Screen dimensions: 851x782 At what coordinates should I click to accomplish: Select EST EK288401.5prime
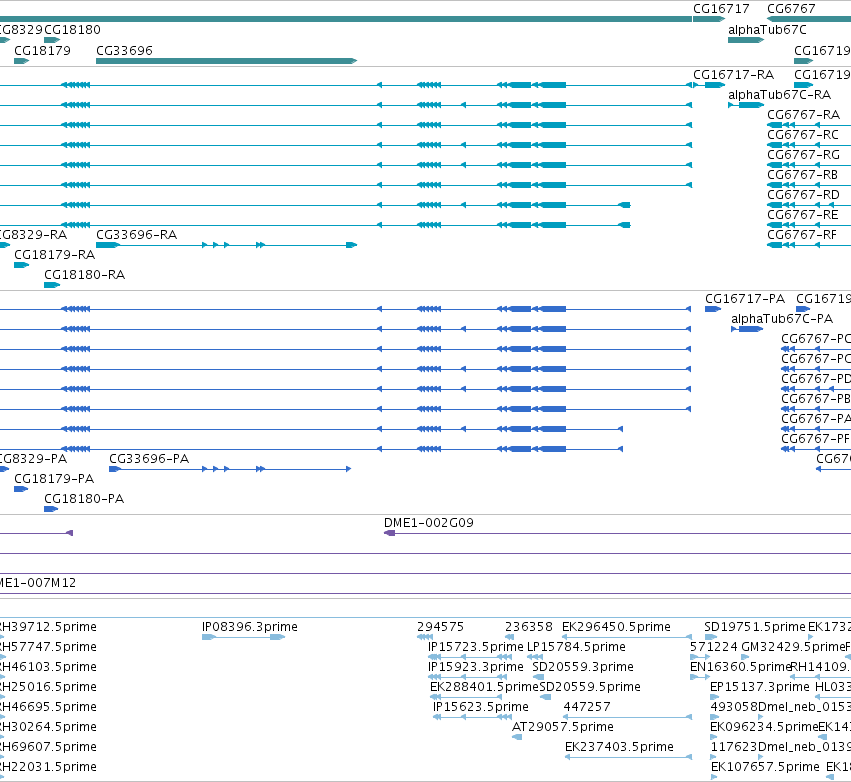tap(484, 687)
